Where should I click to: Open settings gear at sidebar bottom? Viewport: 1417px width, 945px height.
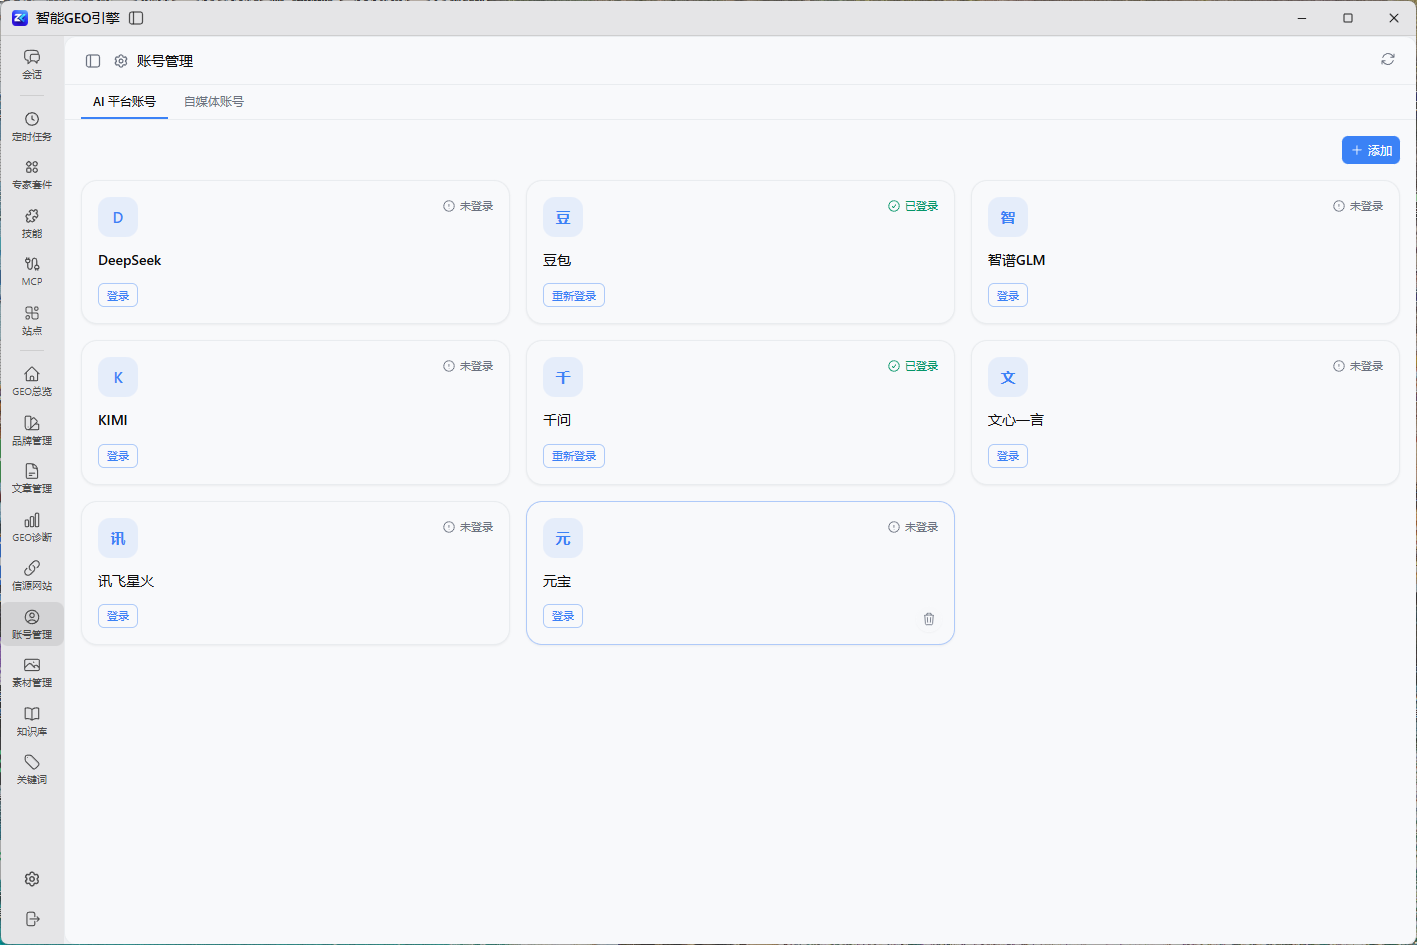point(32,879)
